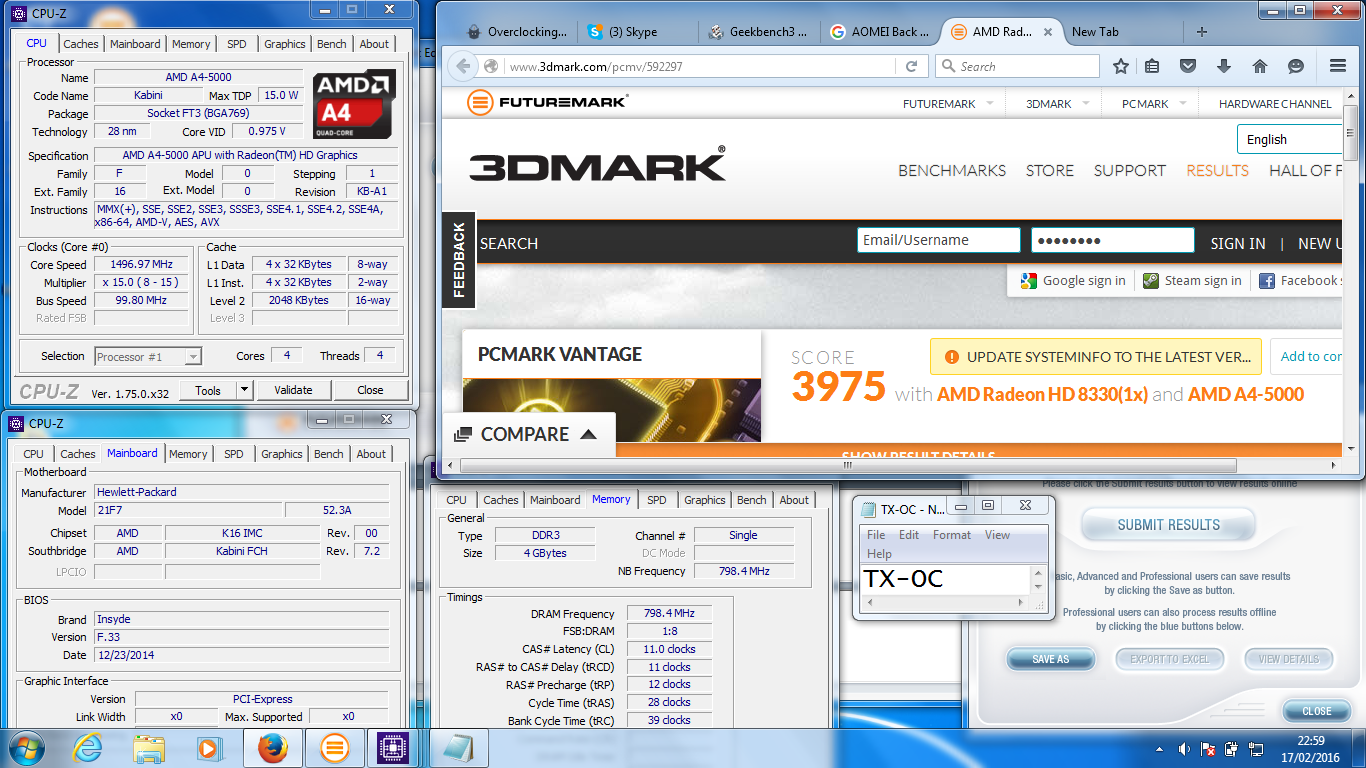Screen dimensions: 1366x768
Task: Show bookmarks list icon in Firefox
Action: coord(1152,67)
